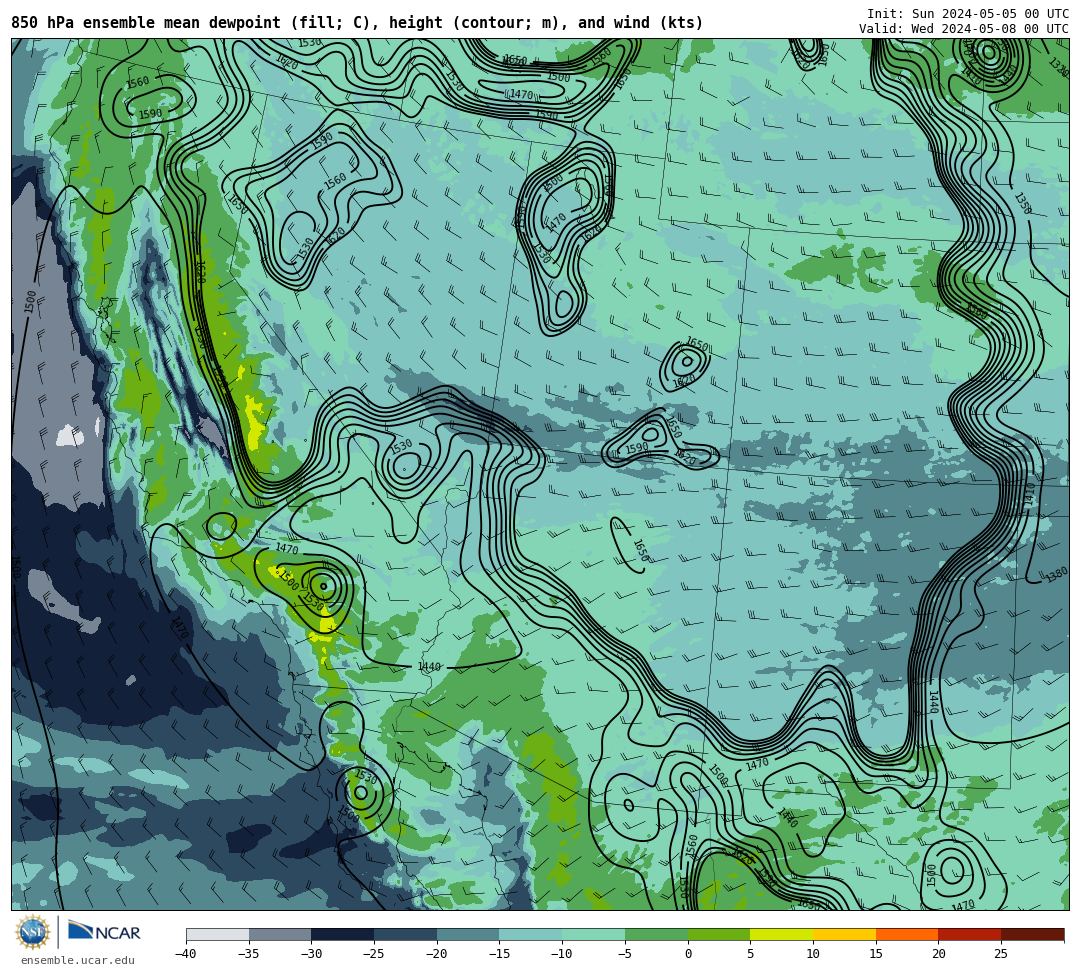
Task: Click the green -5 to 0 colorbar segment
Action: pos(656,934)
